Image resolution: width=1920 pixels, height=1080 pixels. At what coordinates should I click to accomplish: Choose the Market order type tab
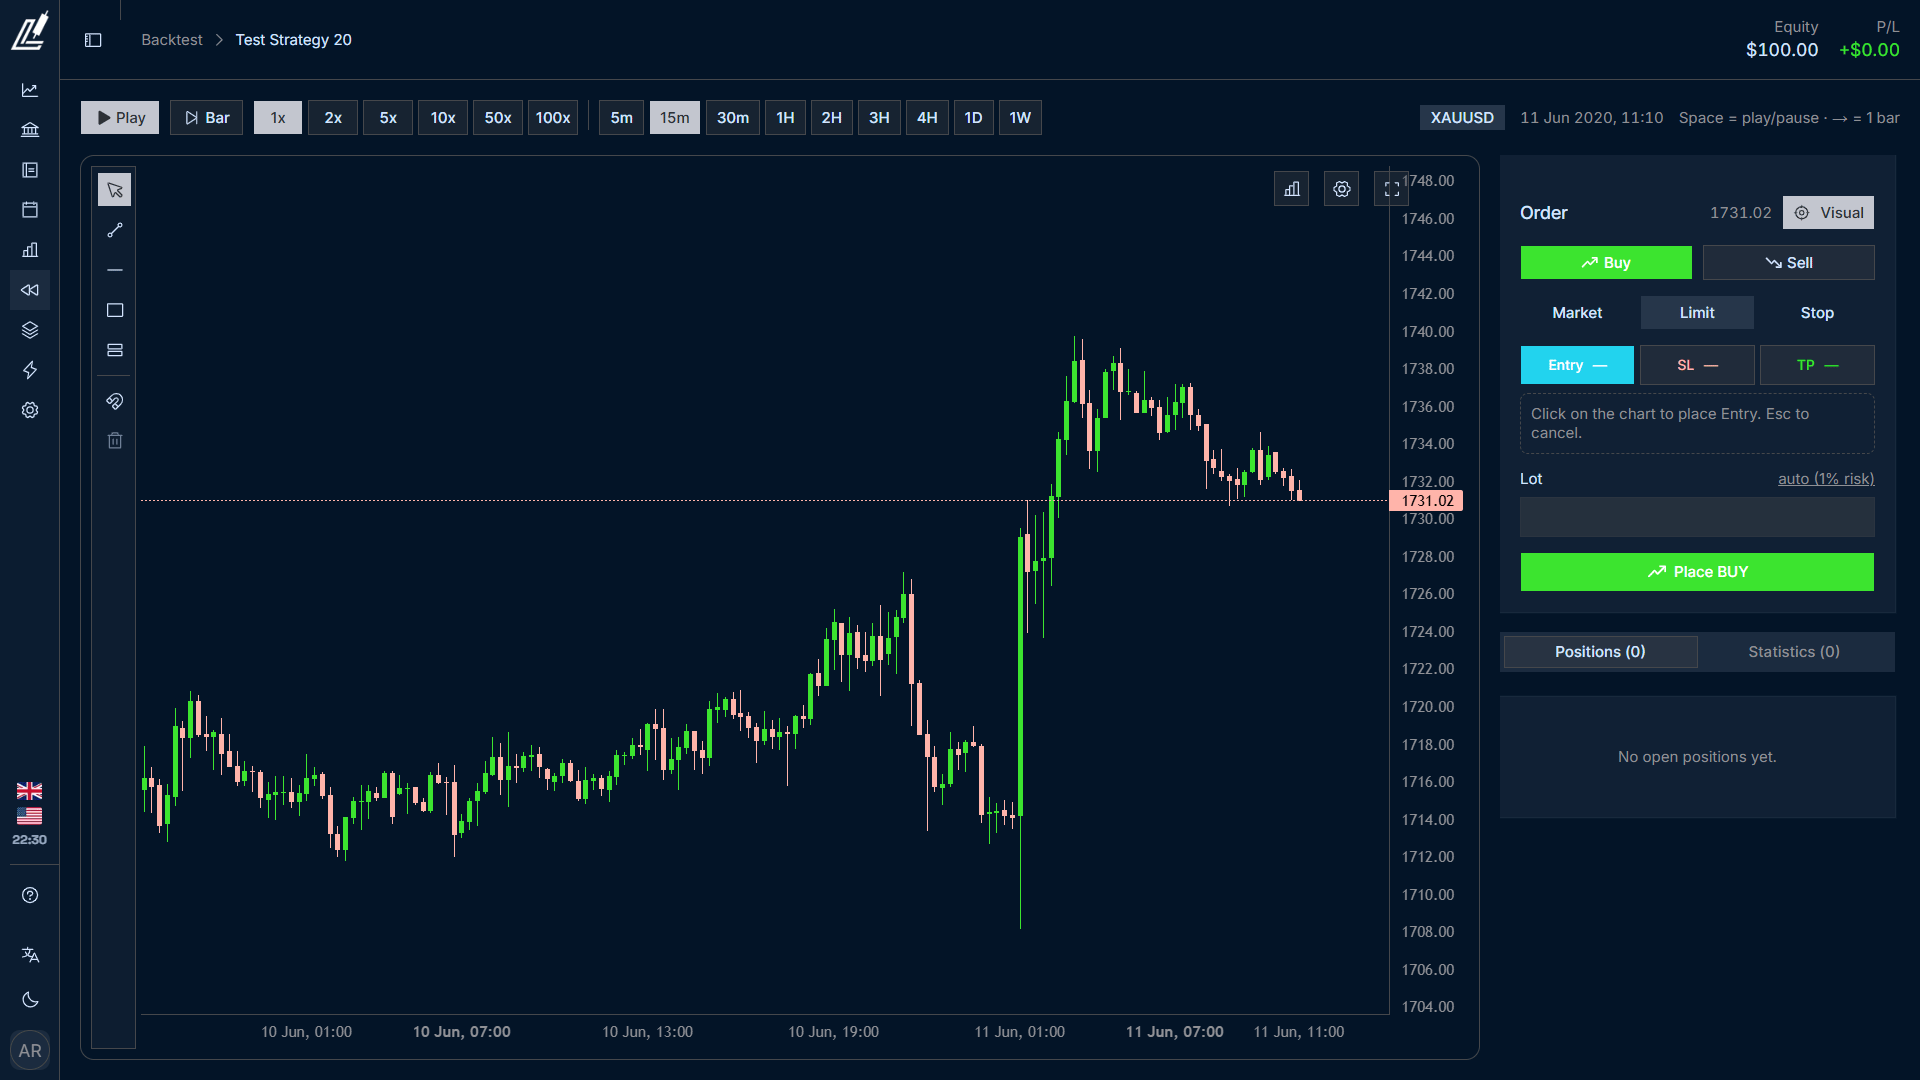[1577, 313]
